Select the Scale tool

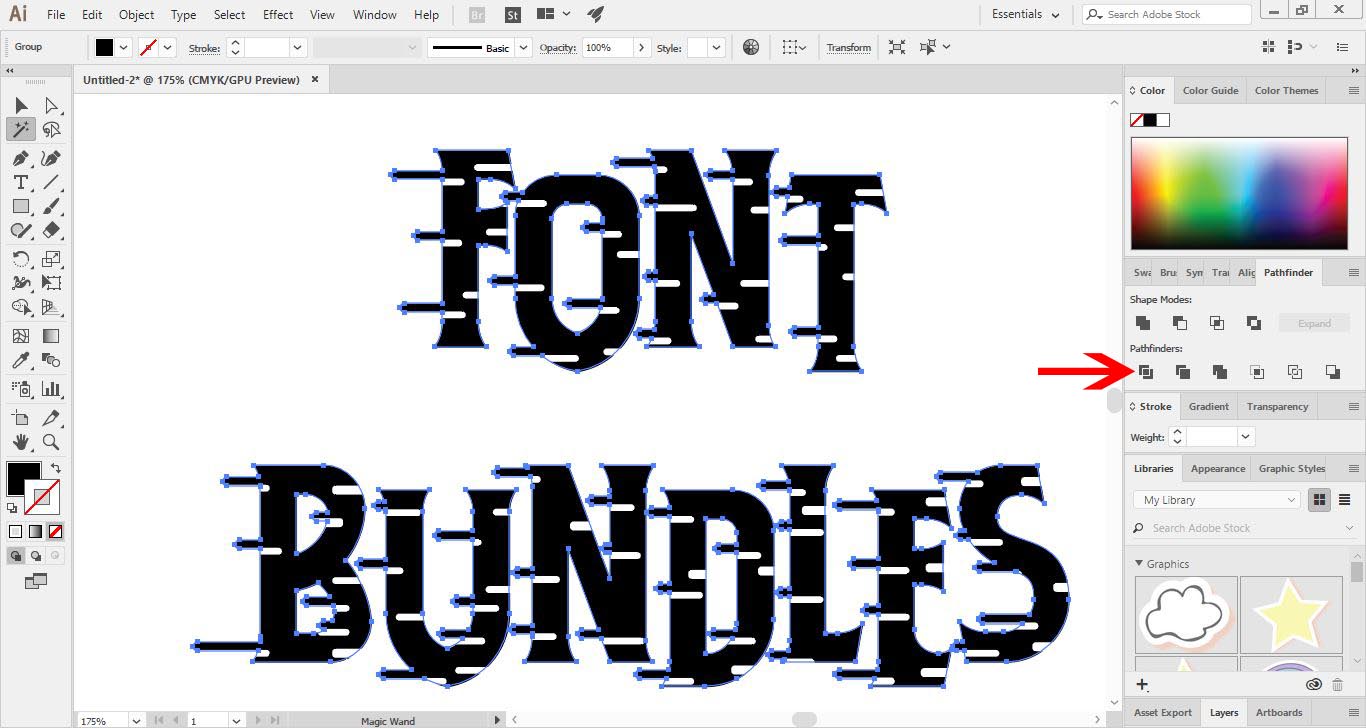click(51, 259)
